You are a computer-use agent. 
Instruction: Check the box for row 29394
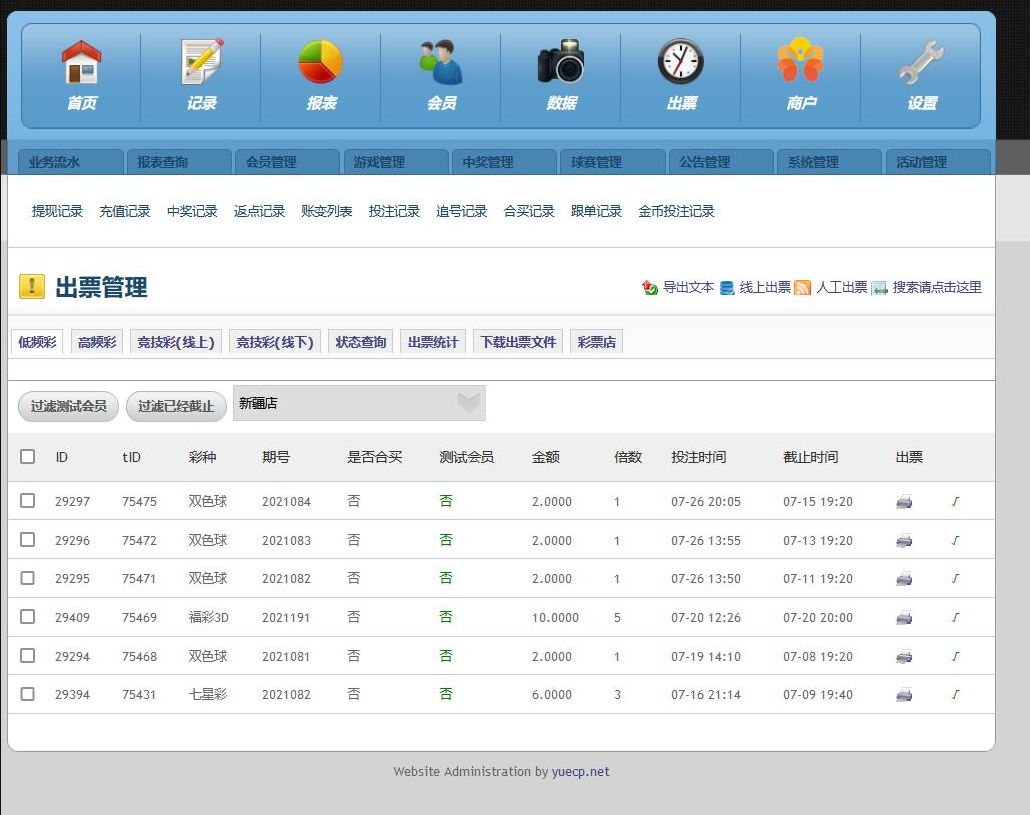tap(28, 694)
